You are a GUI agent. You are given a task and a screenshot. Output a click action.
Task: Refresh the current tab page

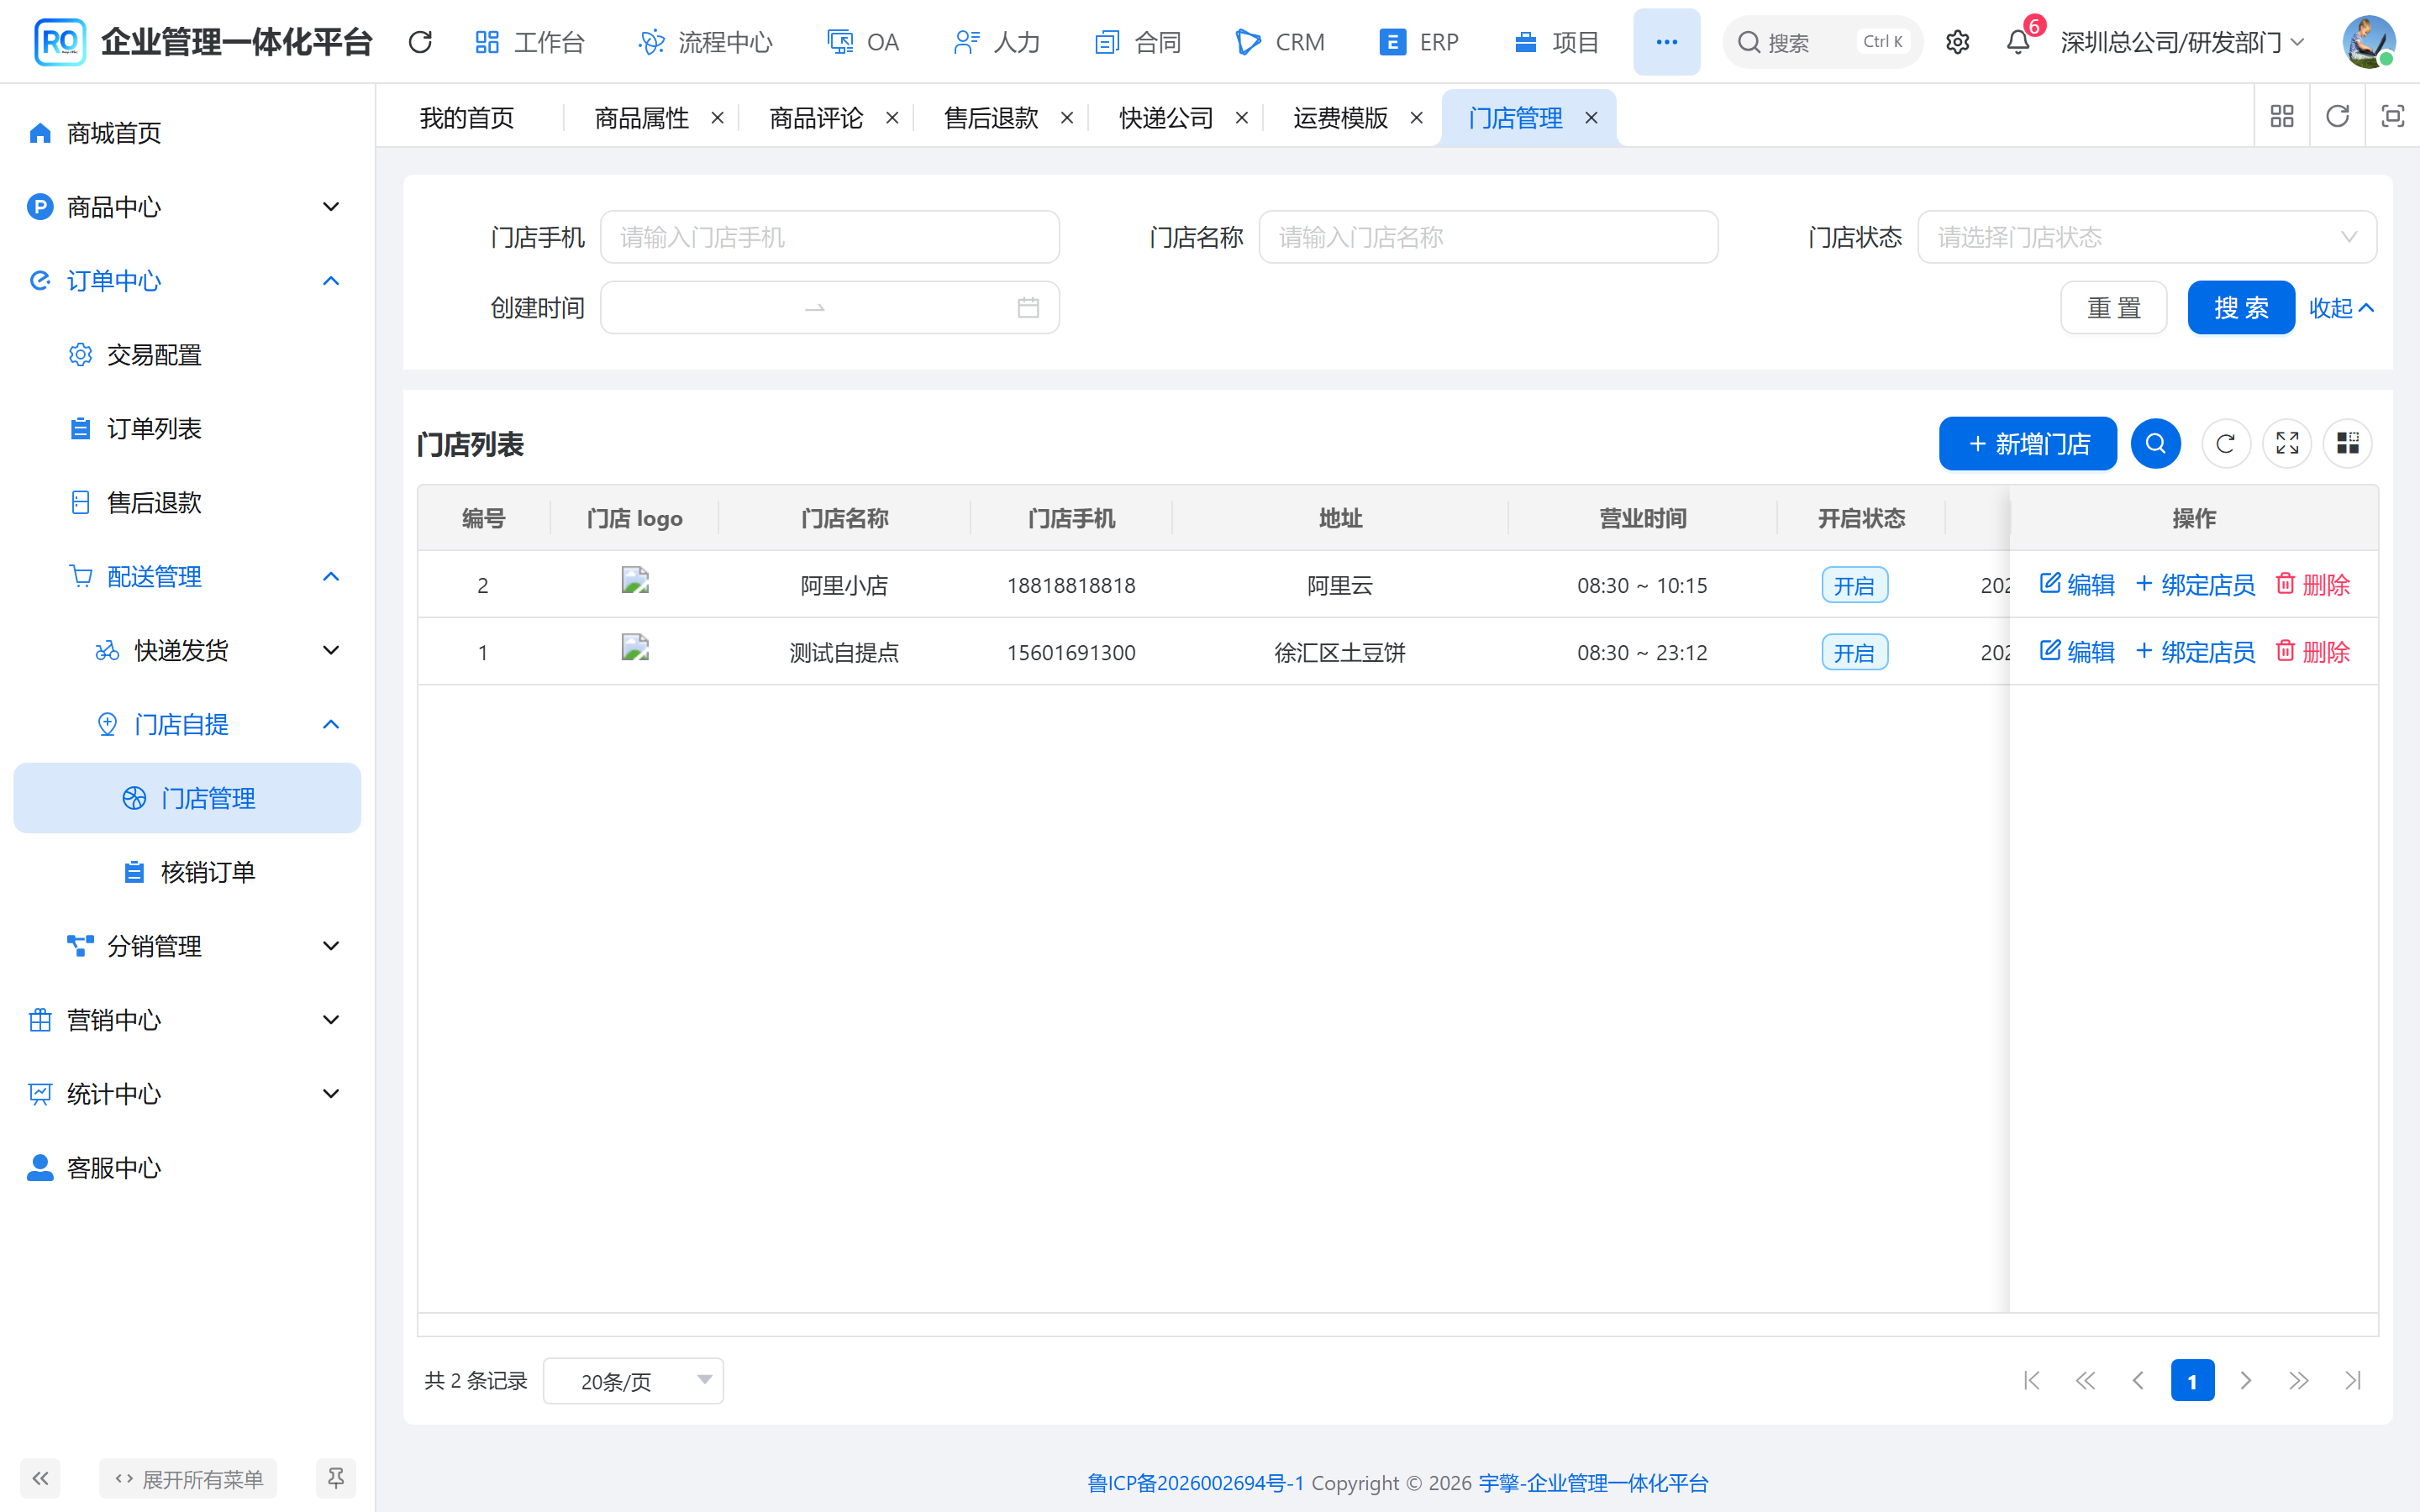tap(2337, 117)
